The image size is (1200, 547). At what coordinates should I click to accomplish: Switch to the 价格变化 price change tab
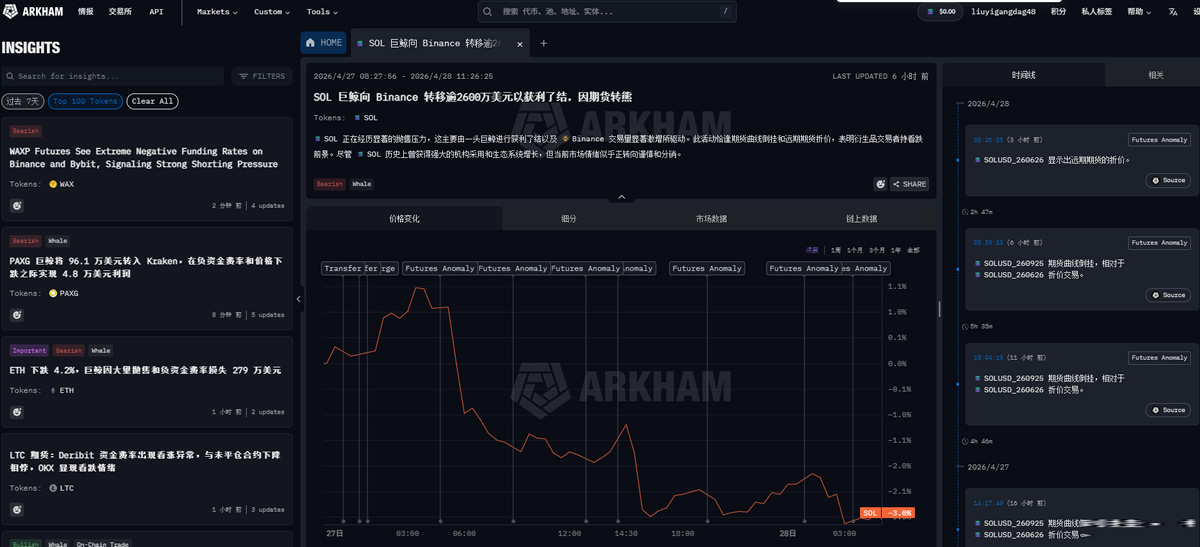[x=404, y=218]
